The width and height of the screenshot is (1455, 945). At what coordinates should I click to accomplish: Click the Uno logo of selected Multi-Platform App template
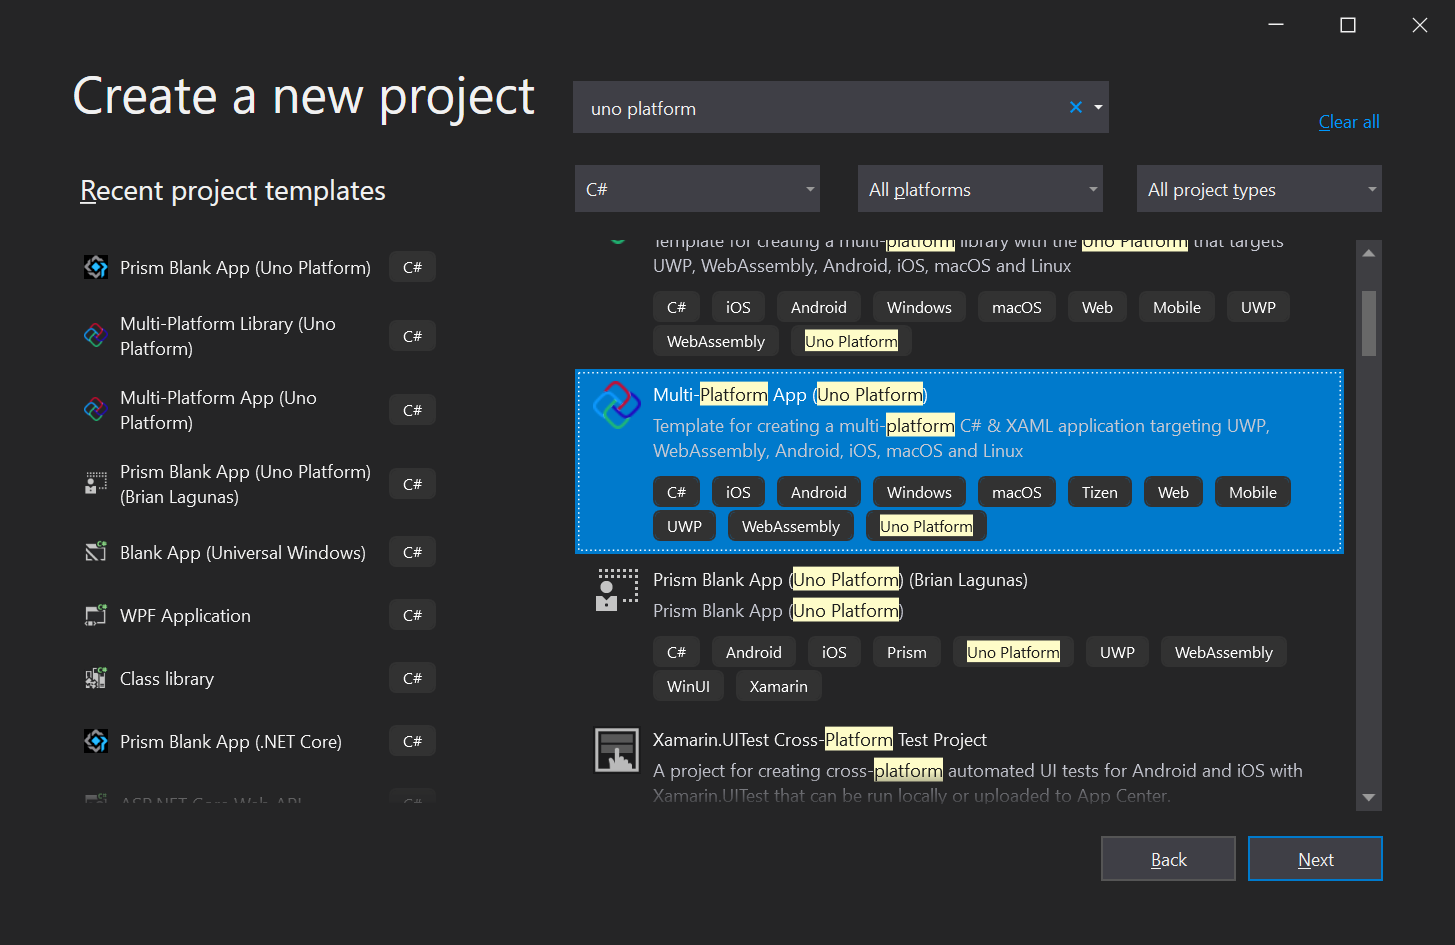[617, 406]
